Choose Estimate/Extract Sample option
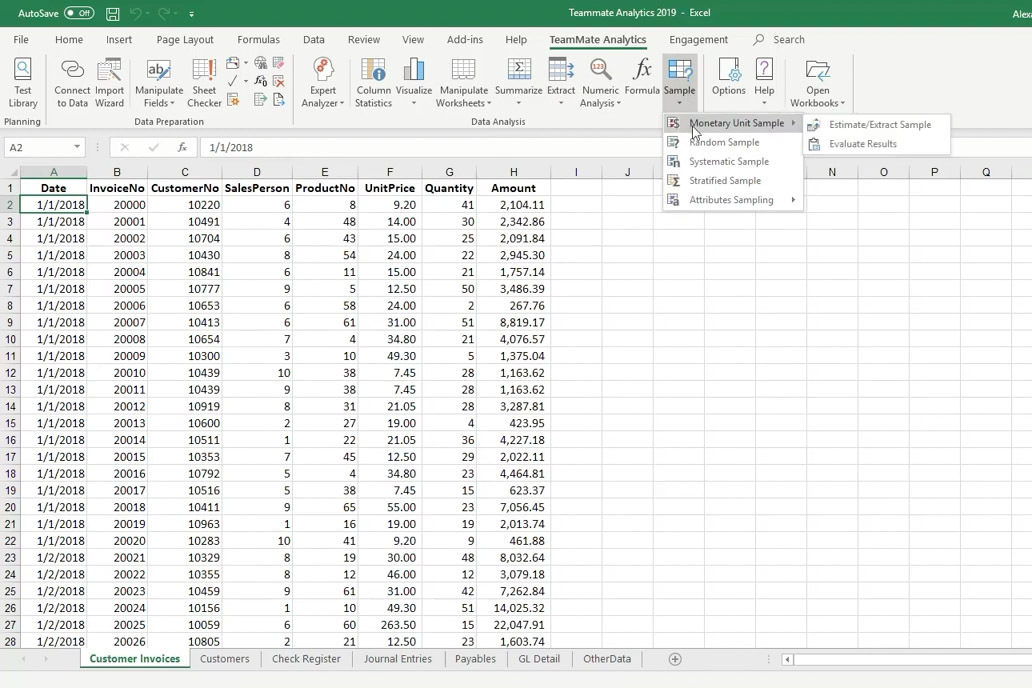 (x=879, y=125)
